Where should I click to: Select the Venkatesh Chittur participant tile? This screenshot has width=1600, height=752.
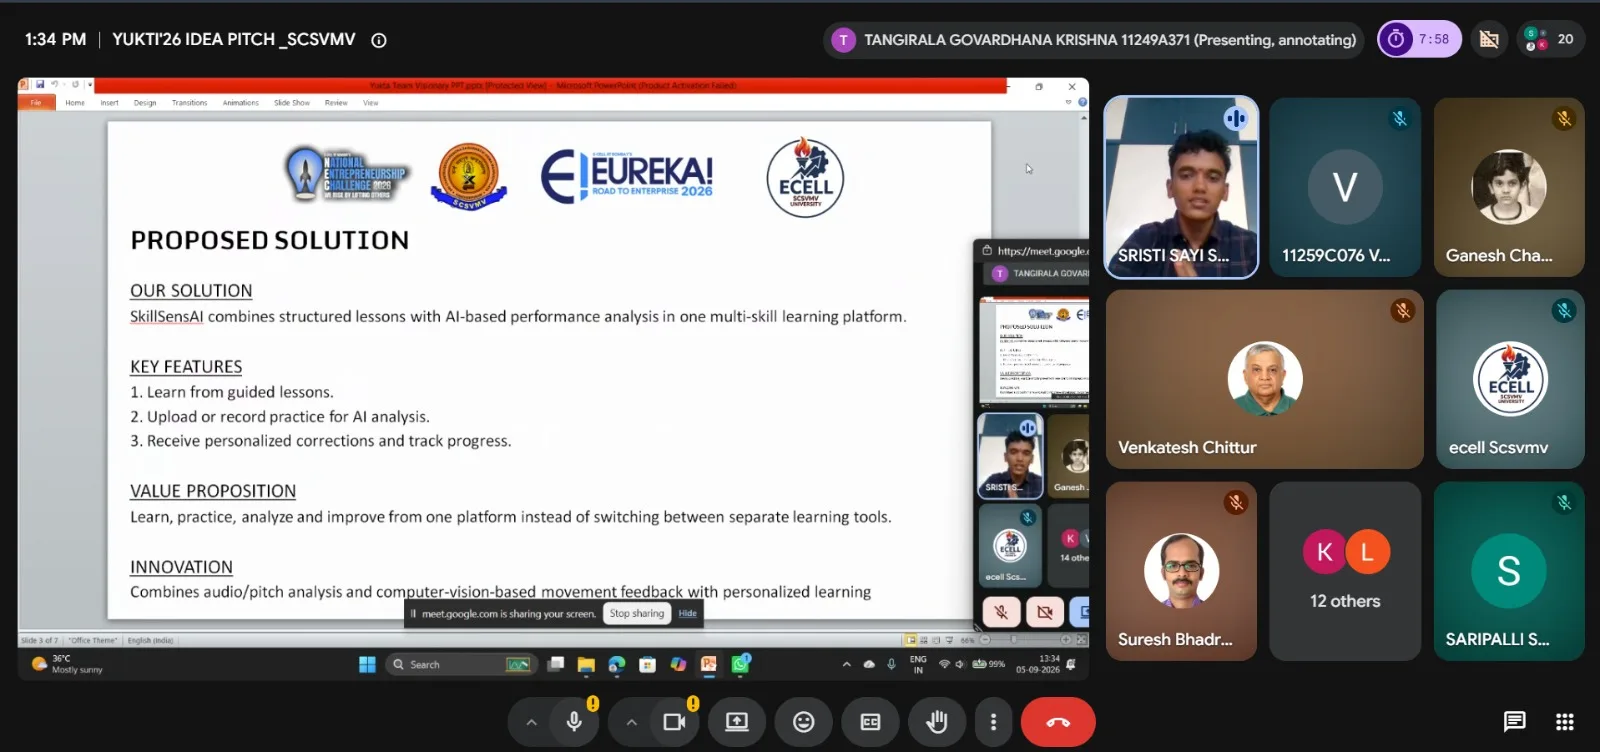click(x=1265, y=379)
